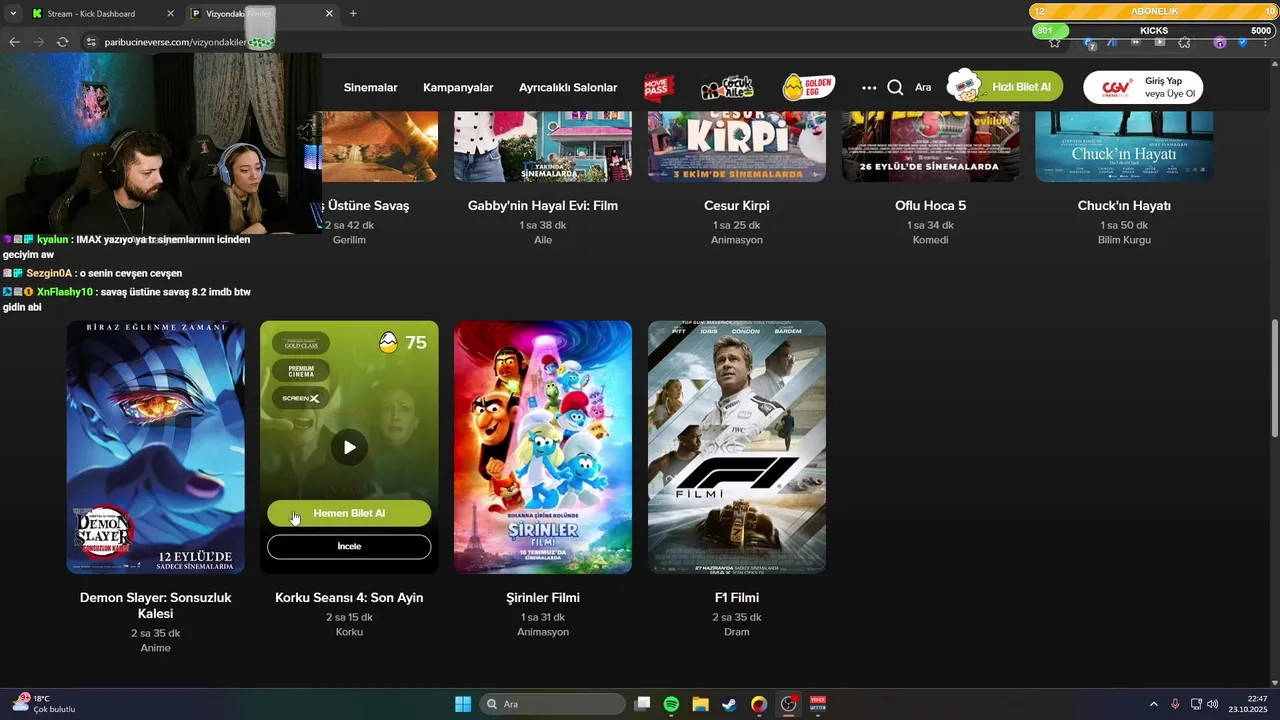1280x720 pixels.
Task: Click the Cesur Kirpi poster
Action: coord(737,146)
